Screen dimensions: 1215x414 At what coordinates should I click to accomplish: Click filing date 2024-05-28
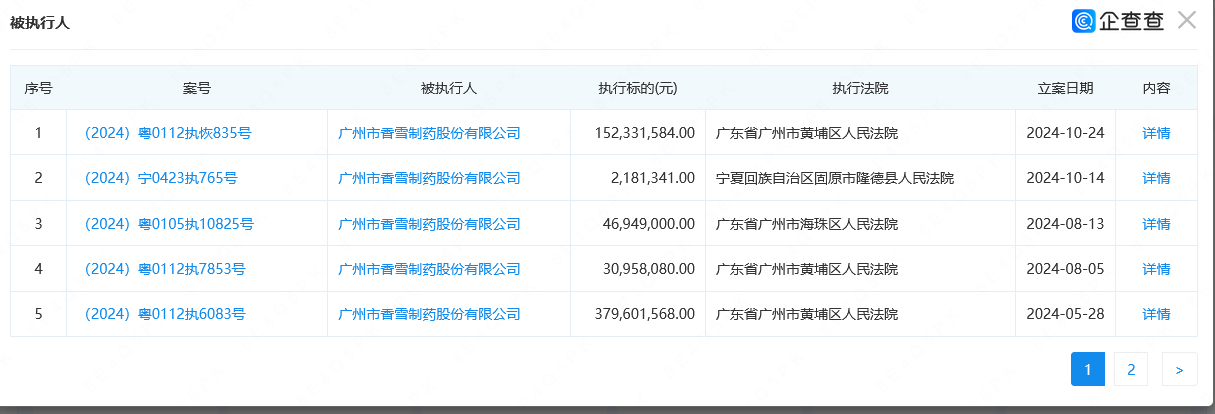click(1065, 314)
